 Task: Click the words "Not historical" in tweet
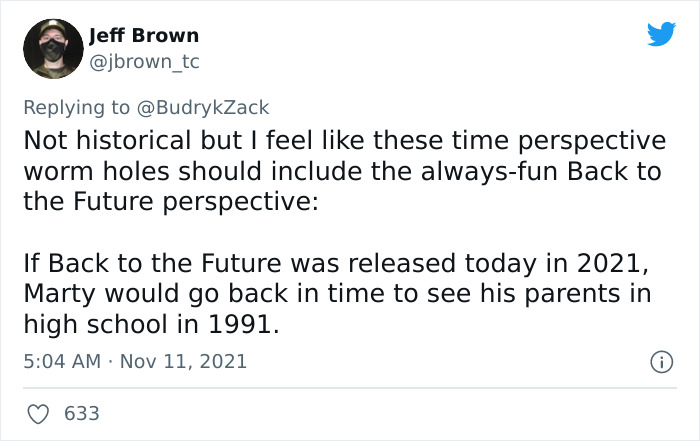click(100, 139)
